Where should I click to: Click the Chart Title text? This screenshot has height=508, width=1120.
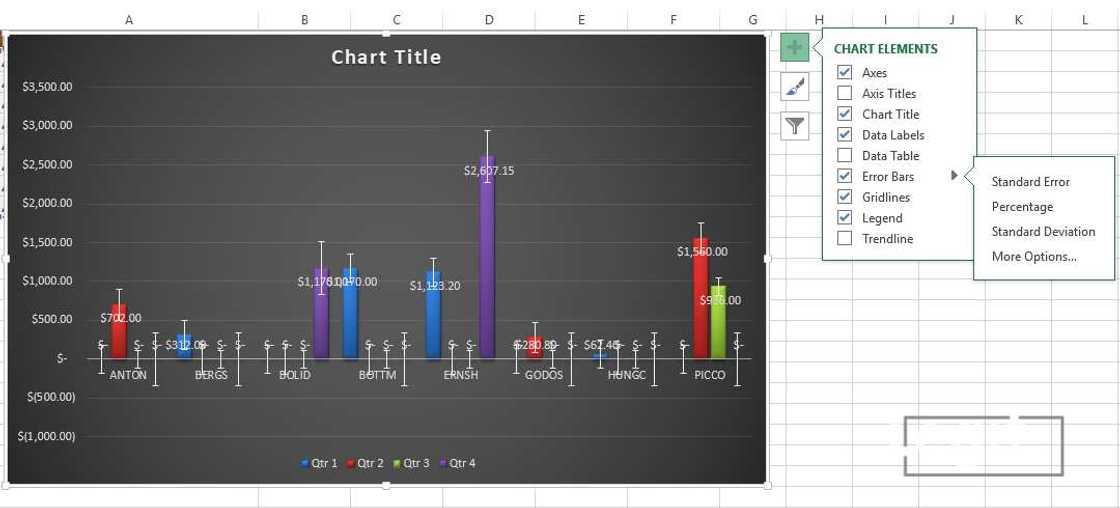[x=386, y=57]
